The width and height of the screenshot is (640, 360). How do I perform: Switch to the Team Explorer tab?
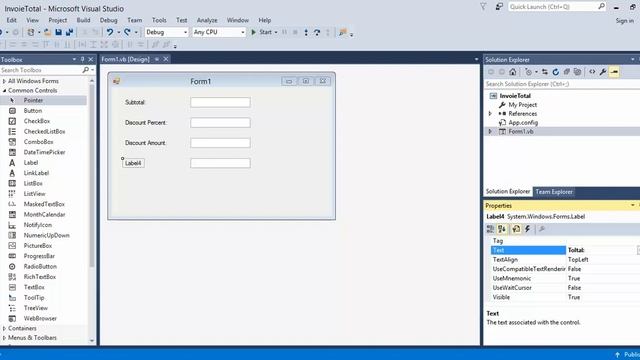coord(554,192)
